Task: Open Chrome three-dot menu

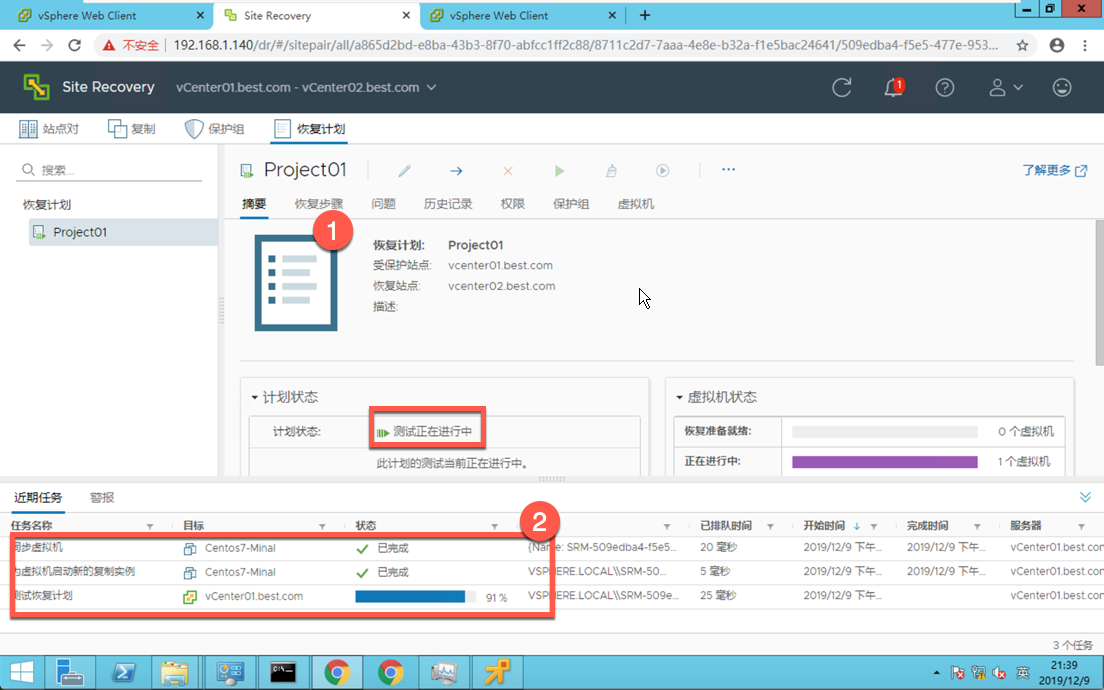Action: (1085, 45)
